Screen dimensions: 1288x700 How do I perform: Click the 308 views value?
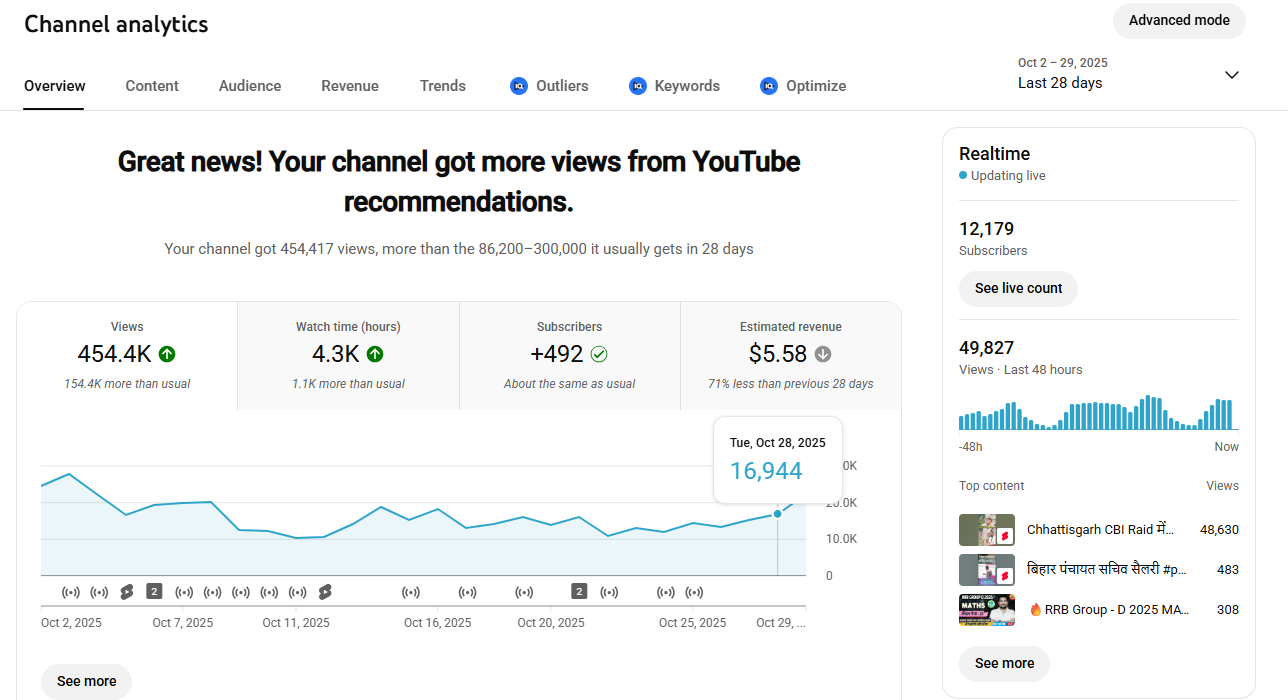tap(1228, 610)
